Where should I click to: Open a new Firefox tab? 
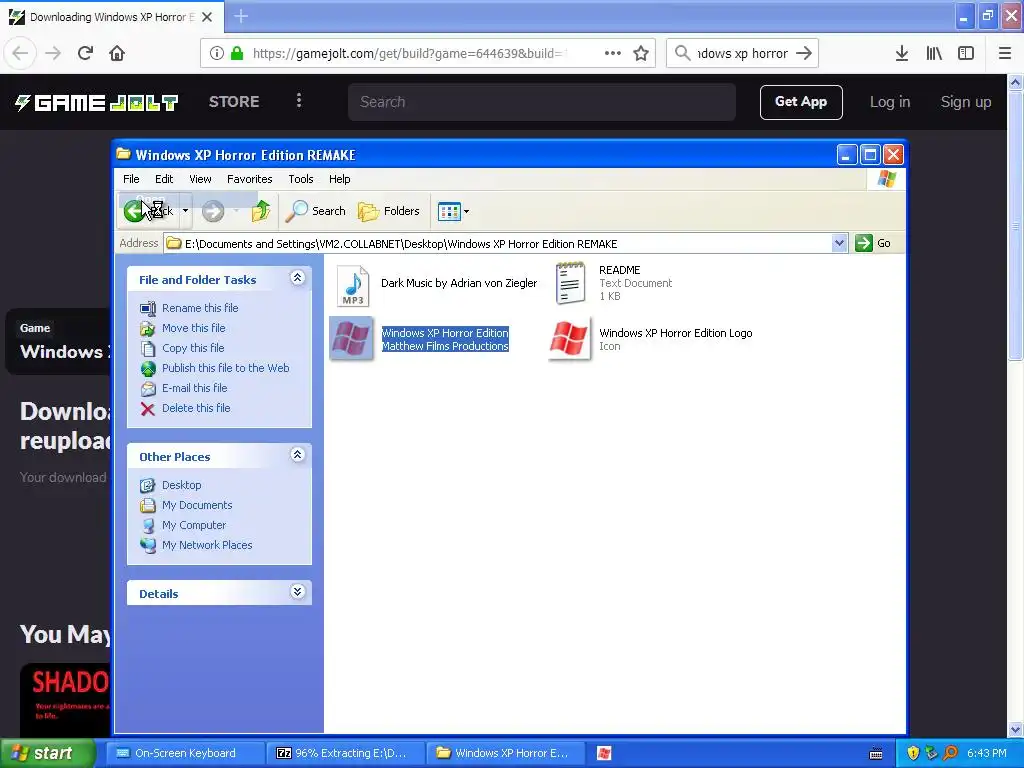click(241, 16)
